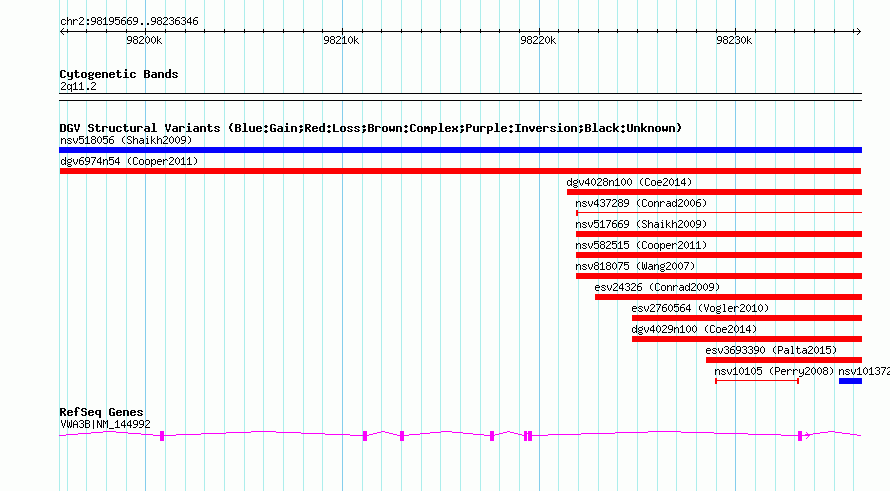Click the 98230k ruler tick label
This screenshot has height=491, width=890.
pyautogui.click(x=734, y=40)
